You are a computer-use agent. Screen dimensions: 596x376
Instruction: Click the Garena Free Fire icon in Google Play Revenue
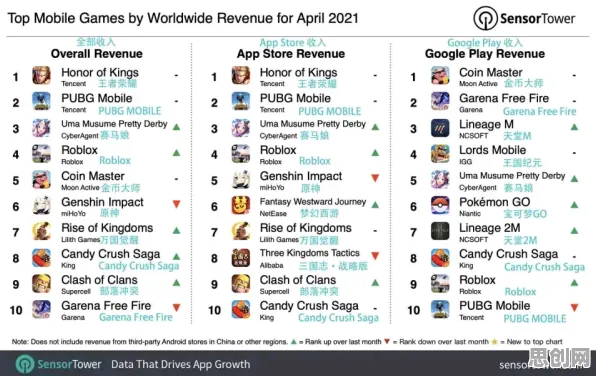pos(440,101)
